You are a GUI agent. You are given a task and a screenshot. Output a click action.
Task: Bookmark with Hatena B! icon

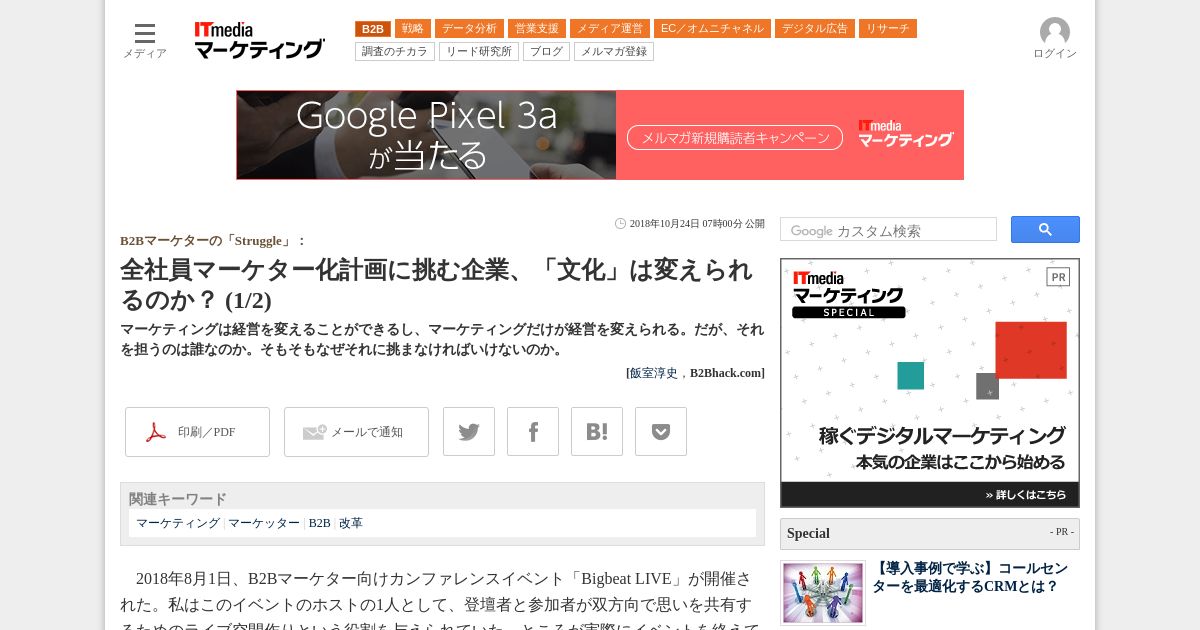[x=597, y=432]
